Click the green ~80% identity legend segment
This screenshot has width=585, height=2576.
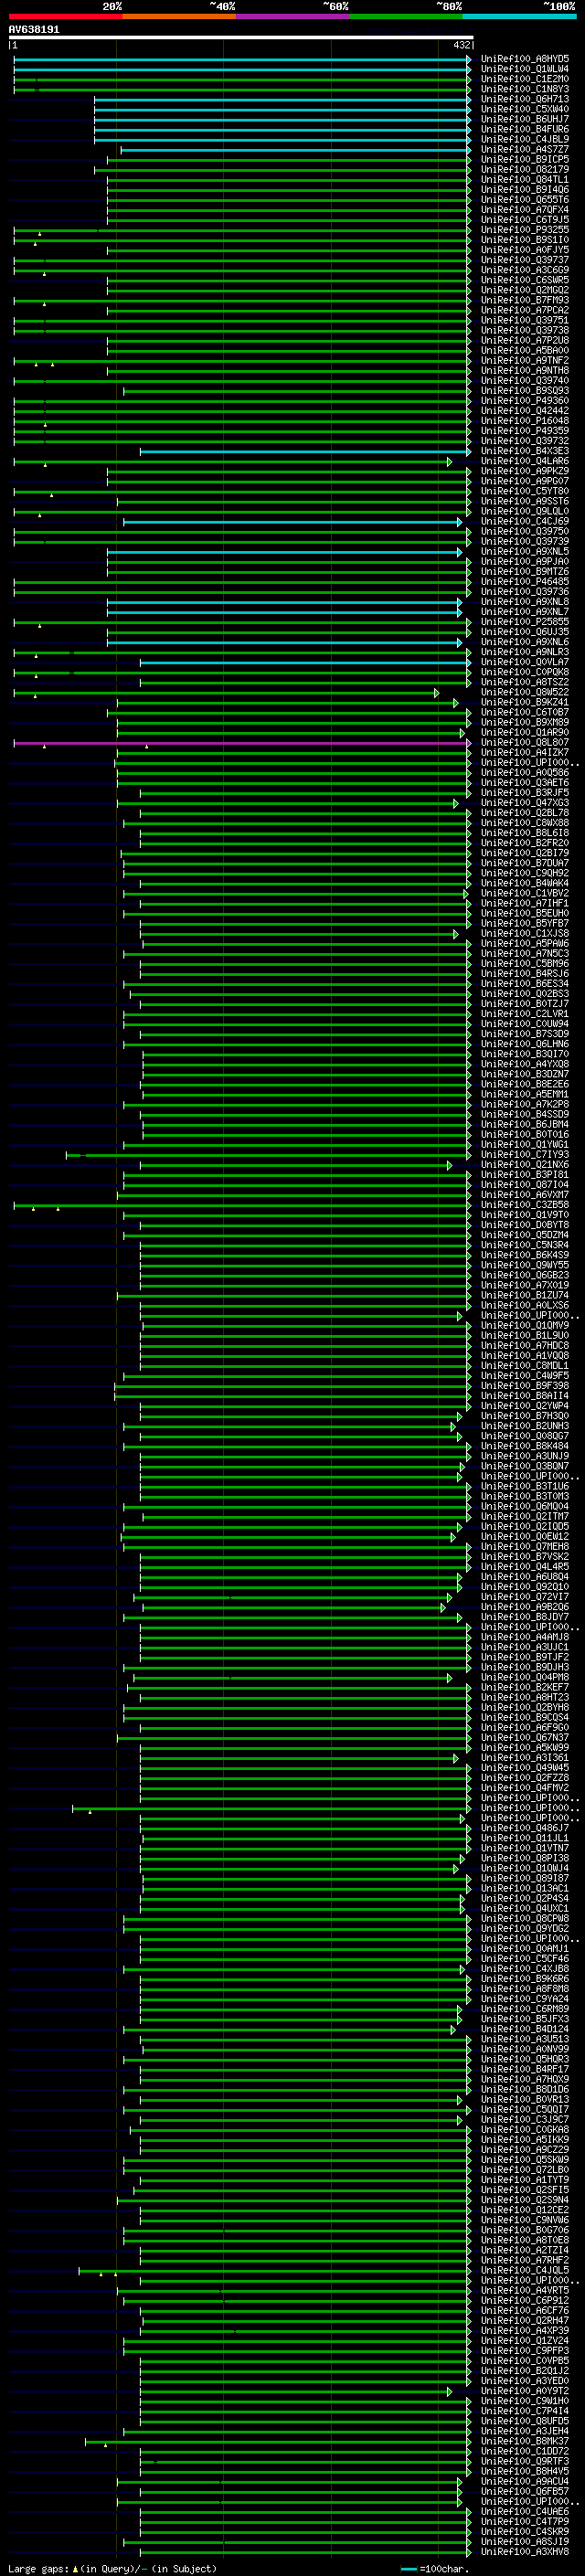click(x=406, y=16)
